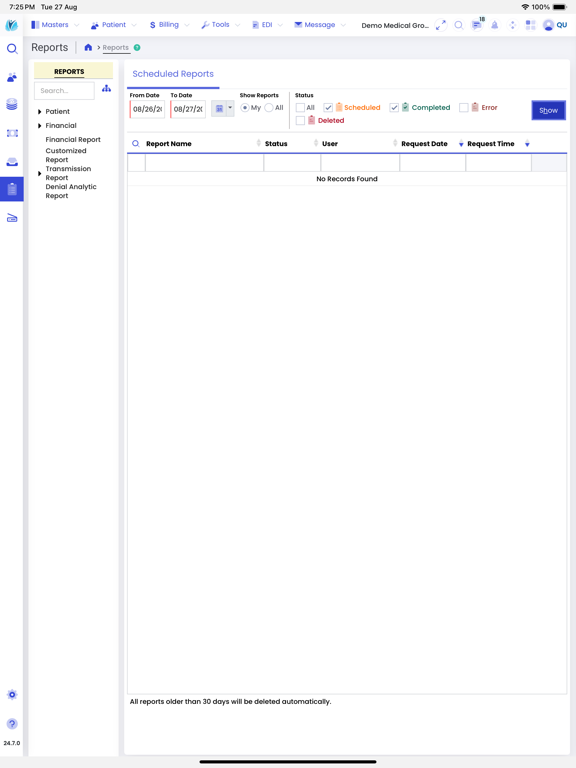Open the help question mark icon
The width and height of the screenshot is (576, 768).
(12, 723)
